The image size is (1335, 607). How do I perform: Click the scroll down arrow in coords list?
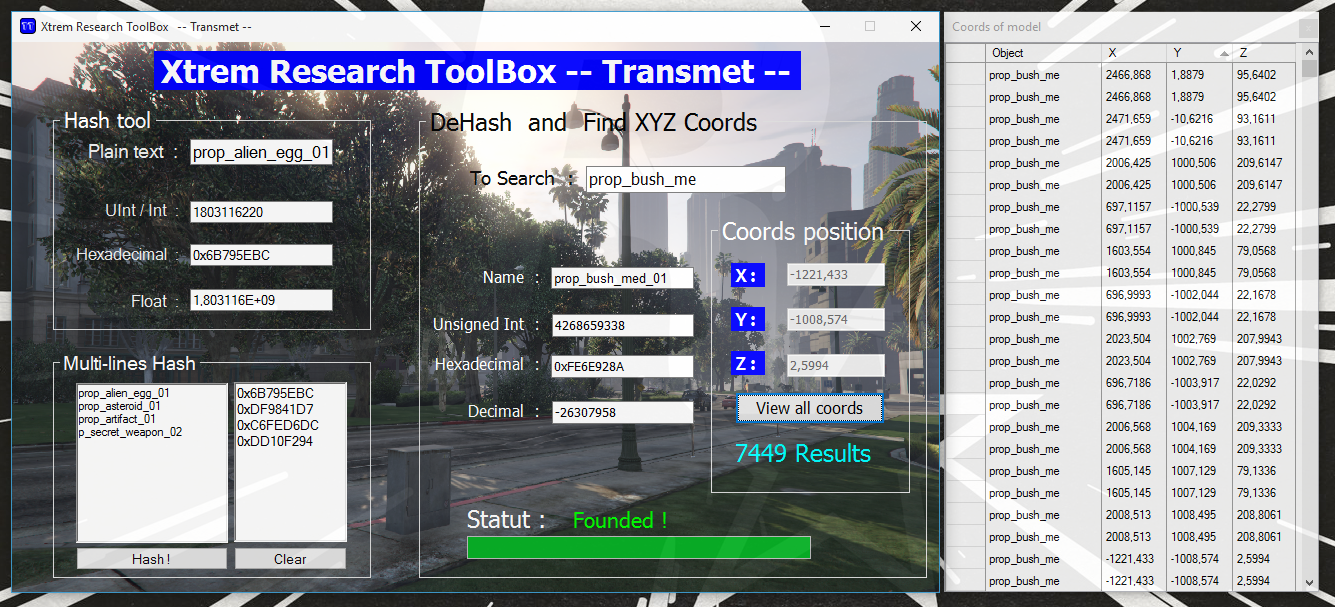click(x=1309, y=581)
